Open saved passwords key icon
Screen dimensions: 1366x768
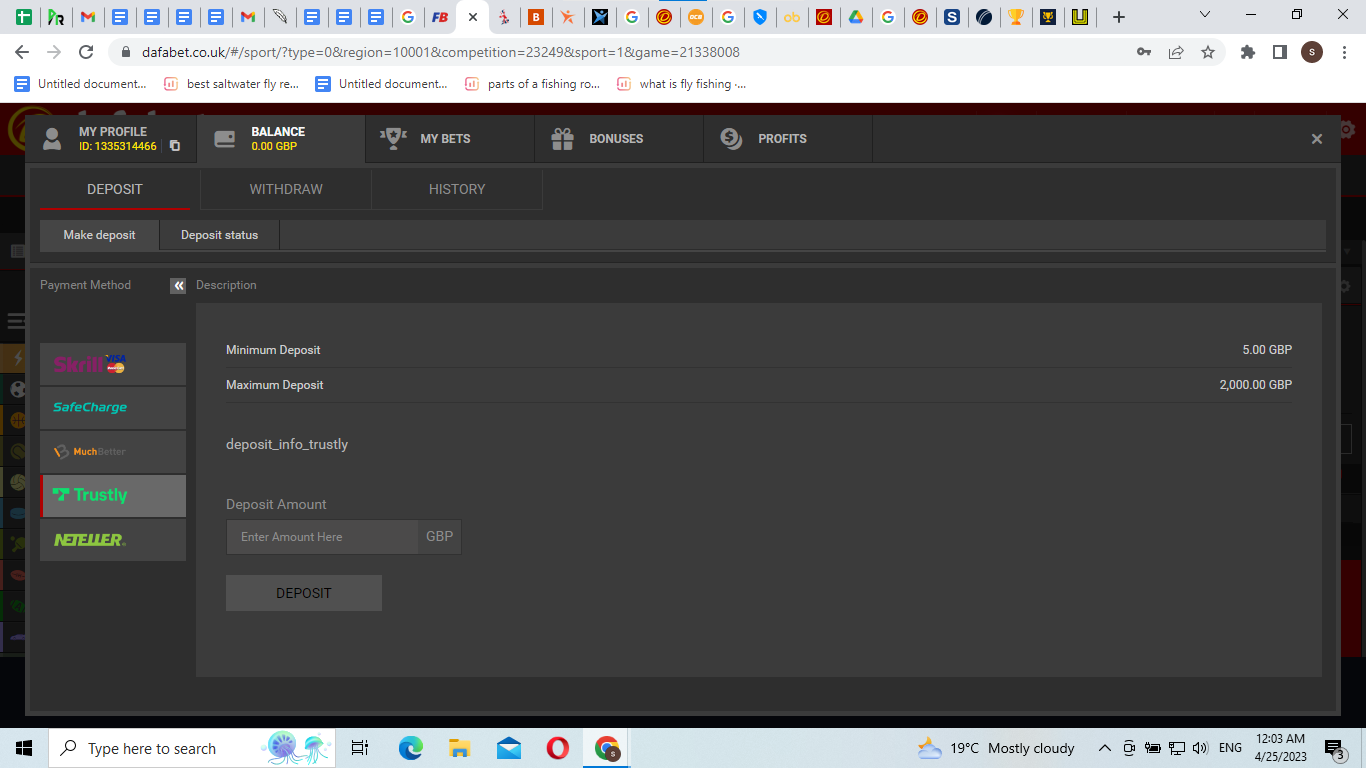(x=1144, y=52)
